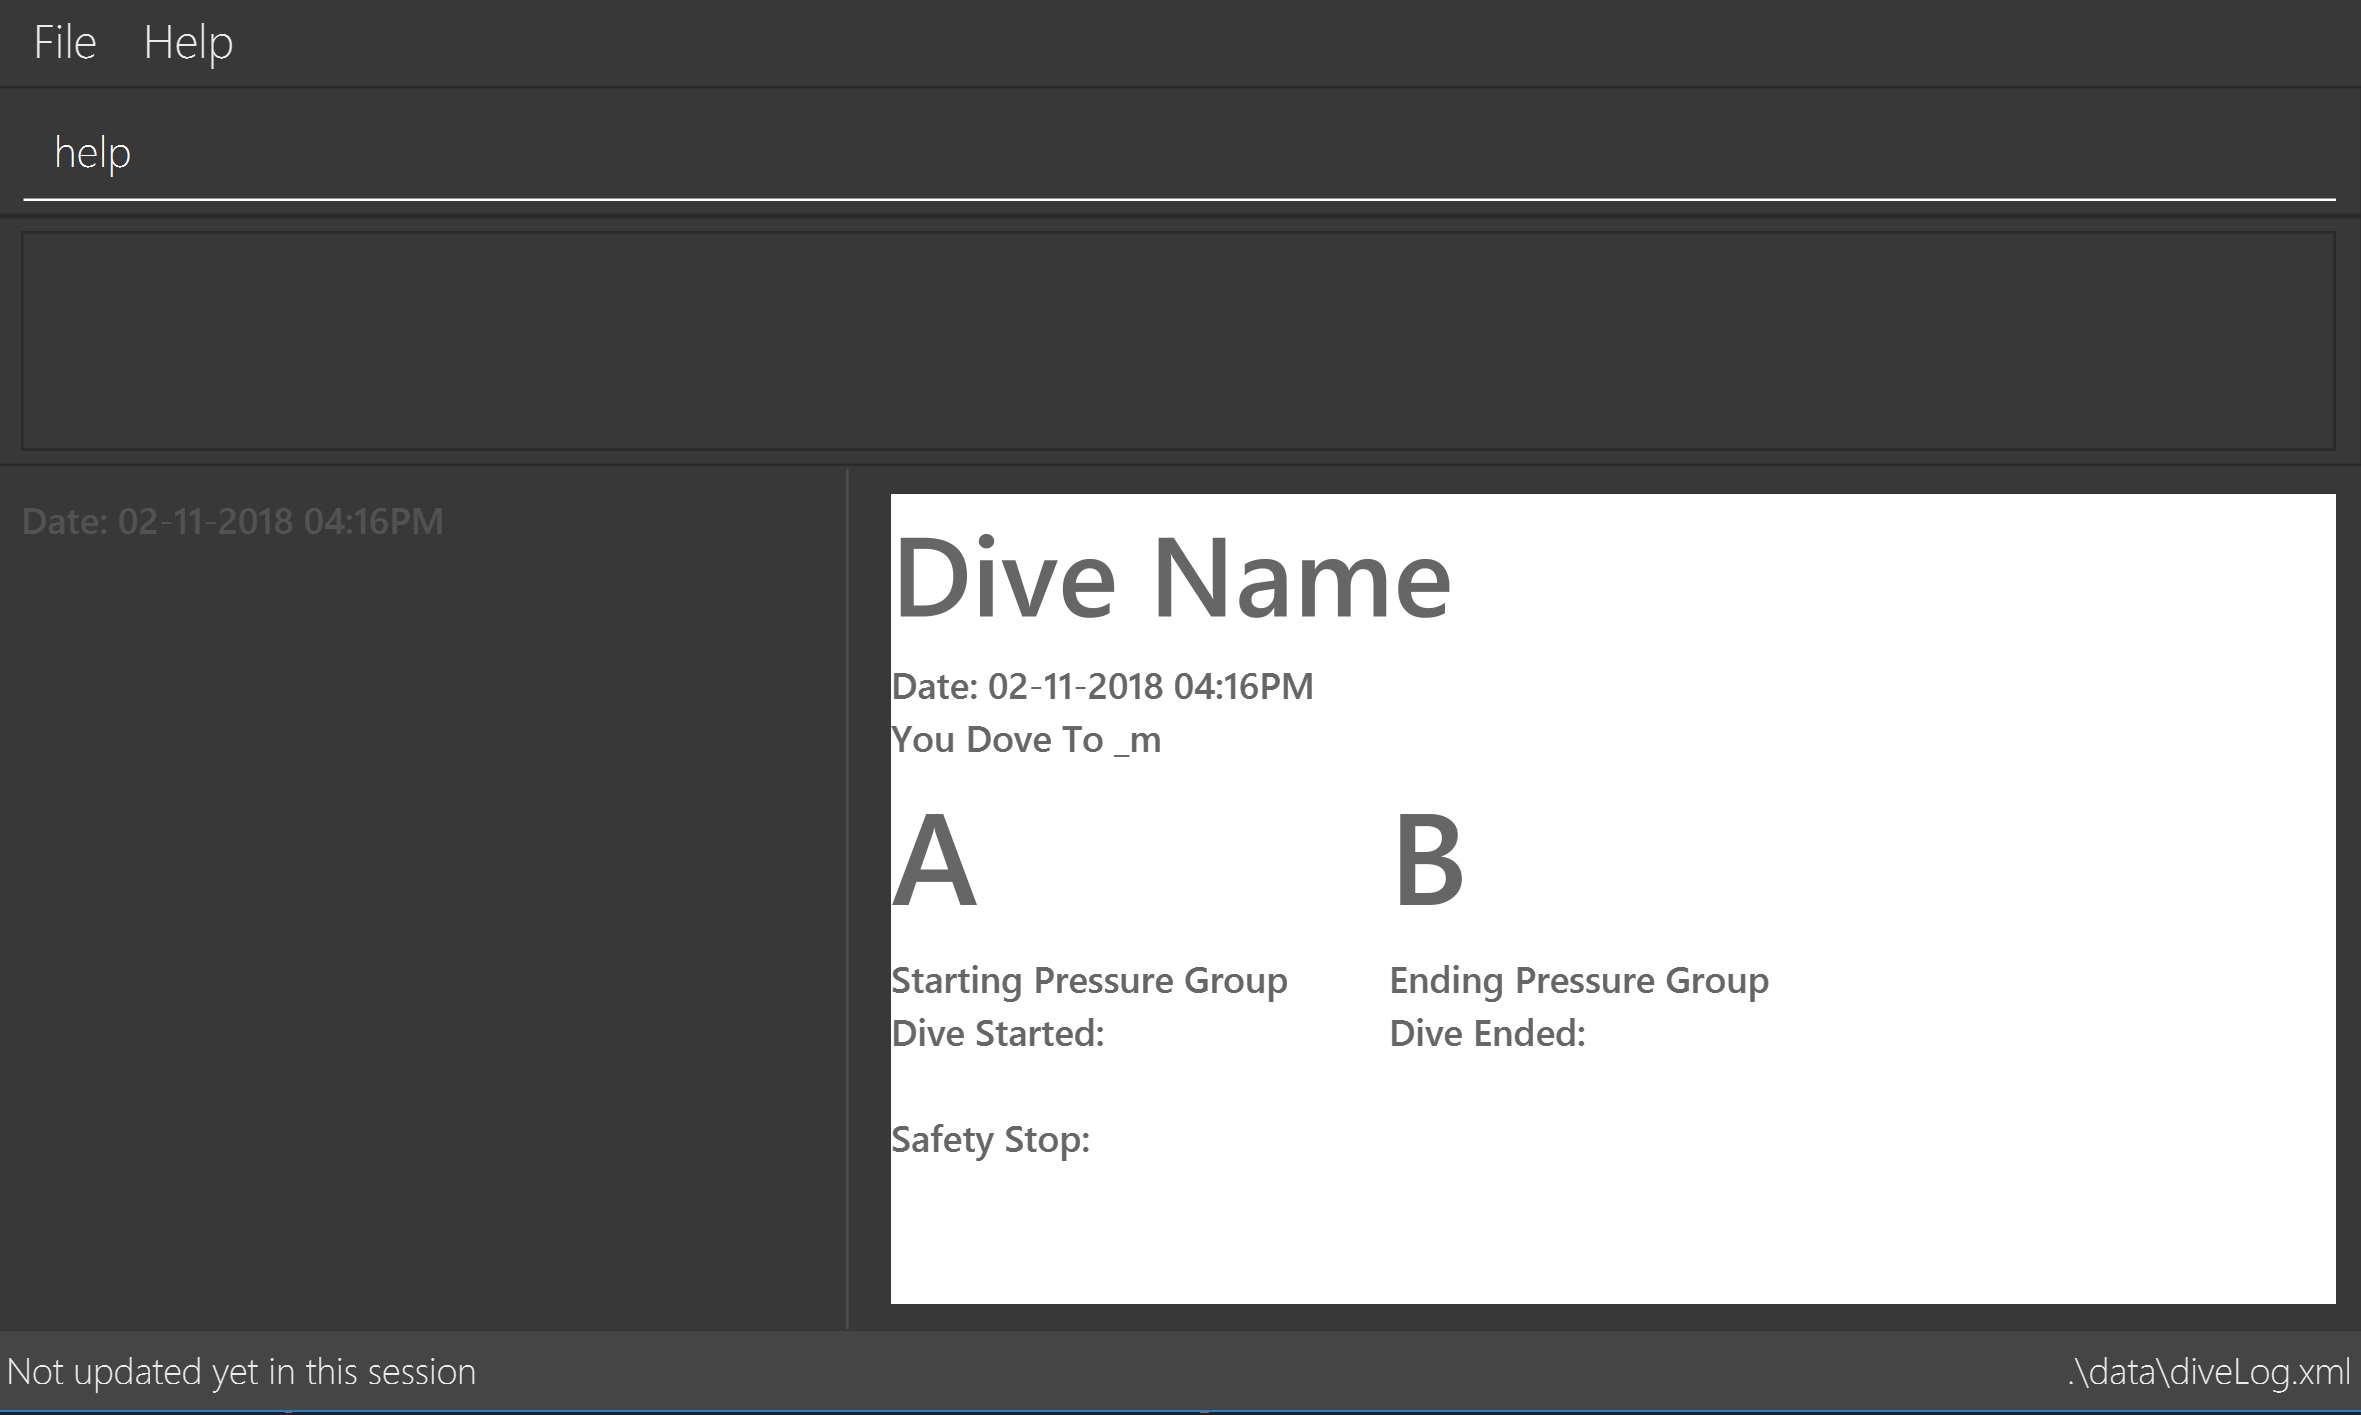The height and width of the screenshot is (1415, 2361).
Task: Open the Help menu
Action: tap(188, 42)
